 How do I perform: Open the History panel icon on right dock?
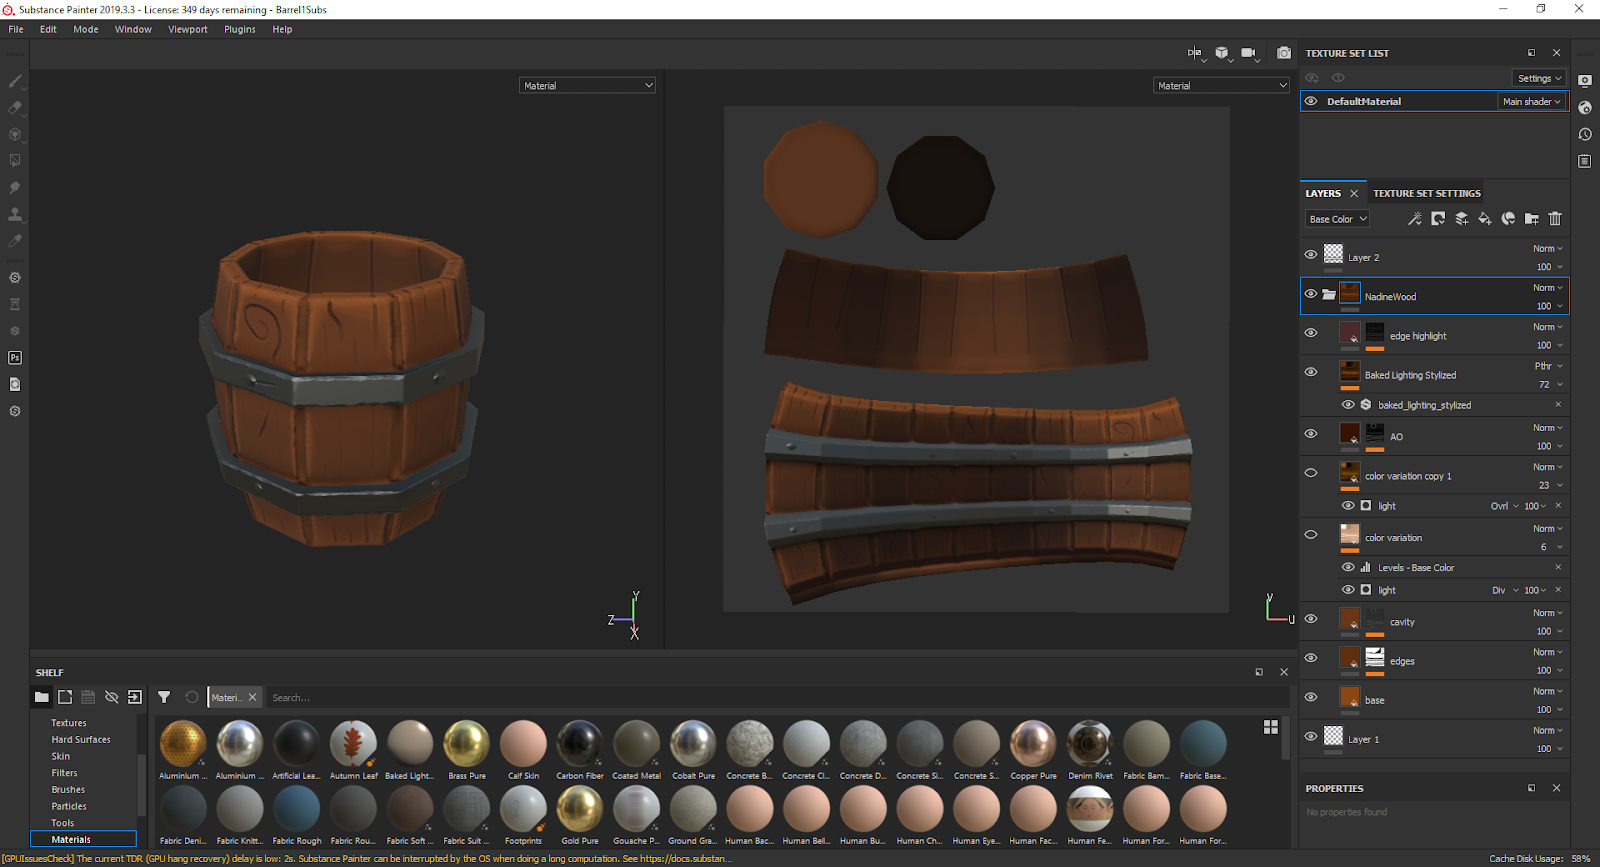pyautogui.click(x=1585, y=134)
